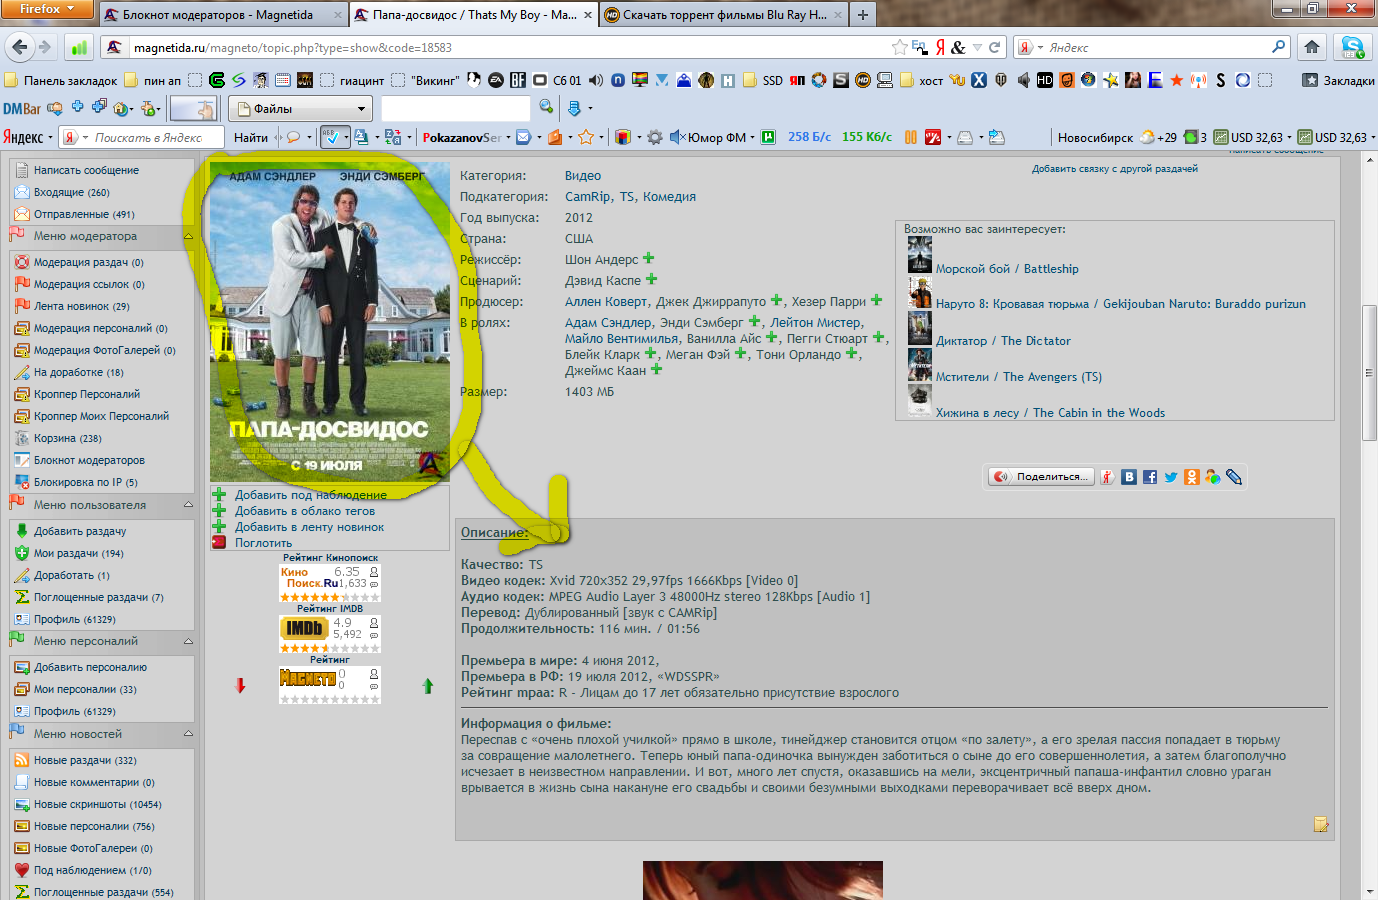Viewport: 1378px width, 900px height.
Task: Open the SSD bookmarks folder
Action: 763,81
